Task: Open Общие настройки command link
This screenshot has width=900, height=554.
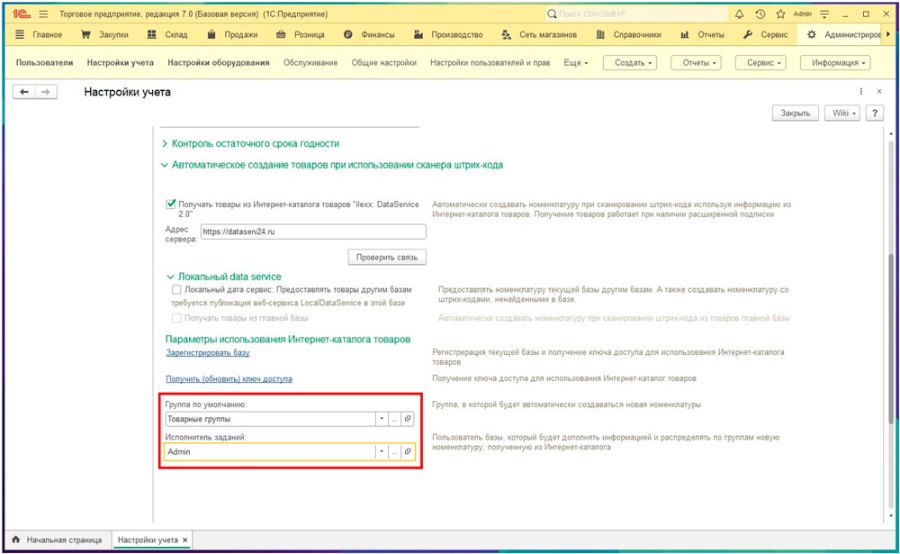Action: point(384,63)
